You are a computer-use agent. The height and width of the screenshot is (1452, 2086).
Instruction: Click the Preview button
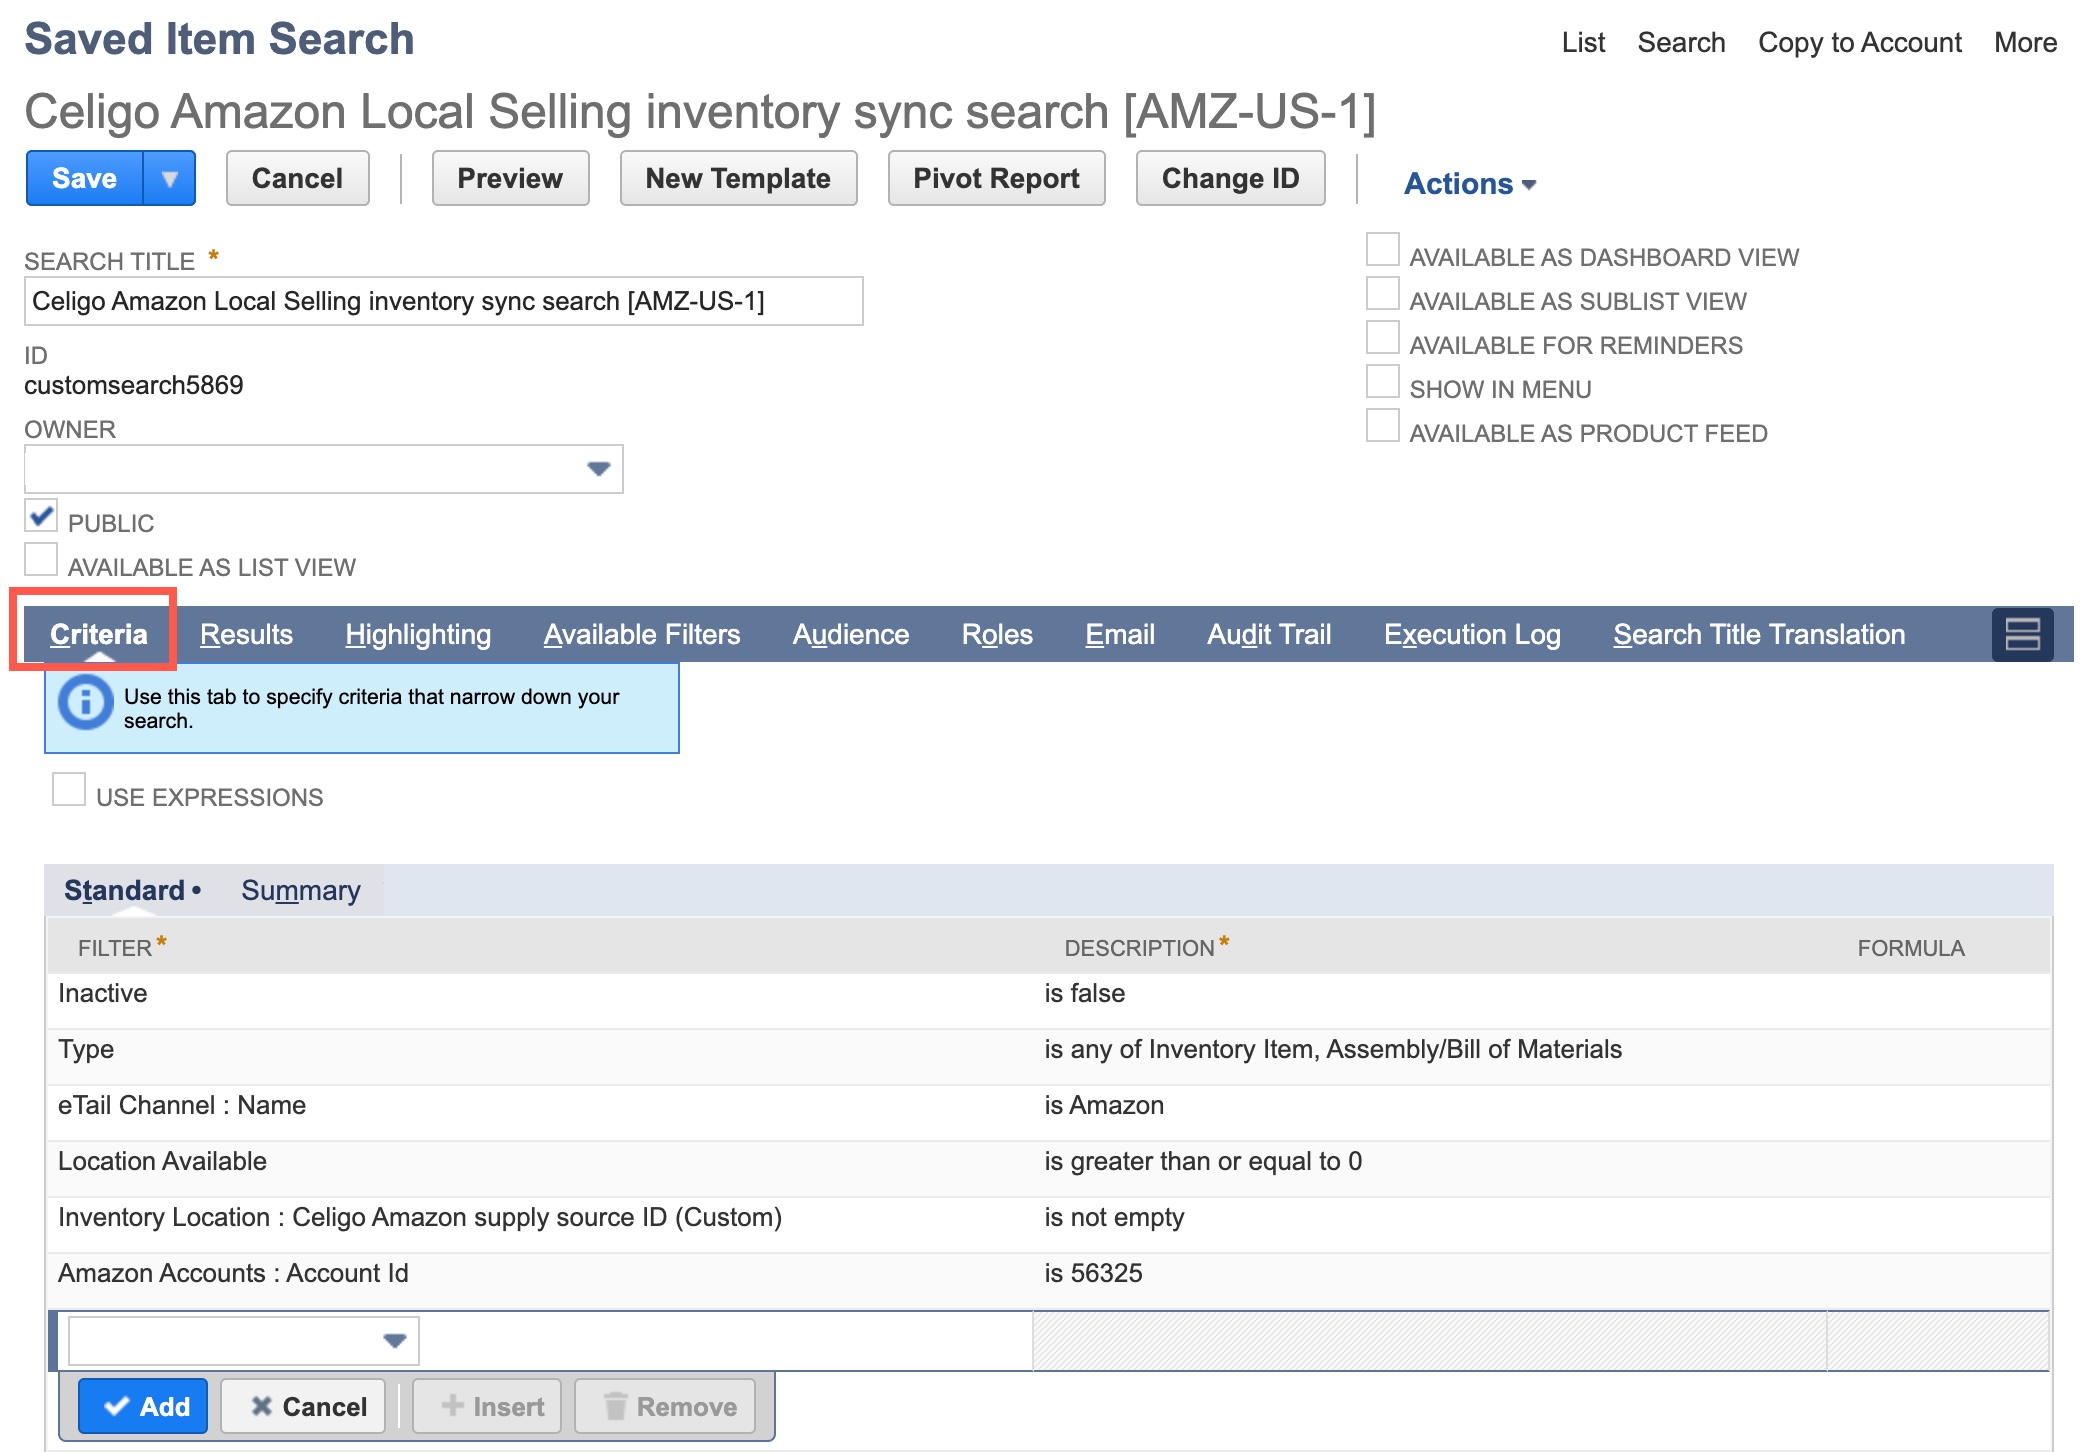tap(510, 178)
